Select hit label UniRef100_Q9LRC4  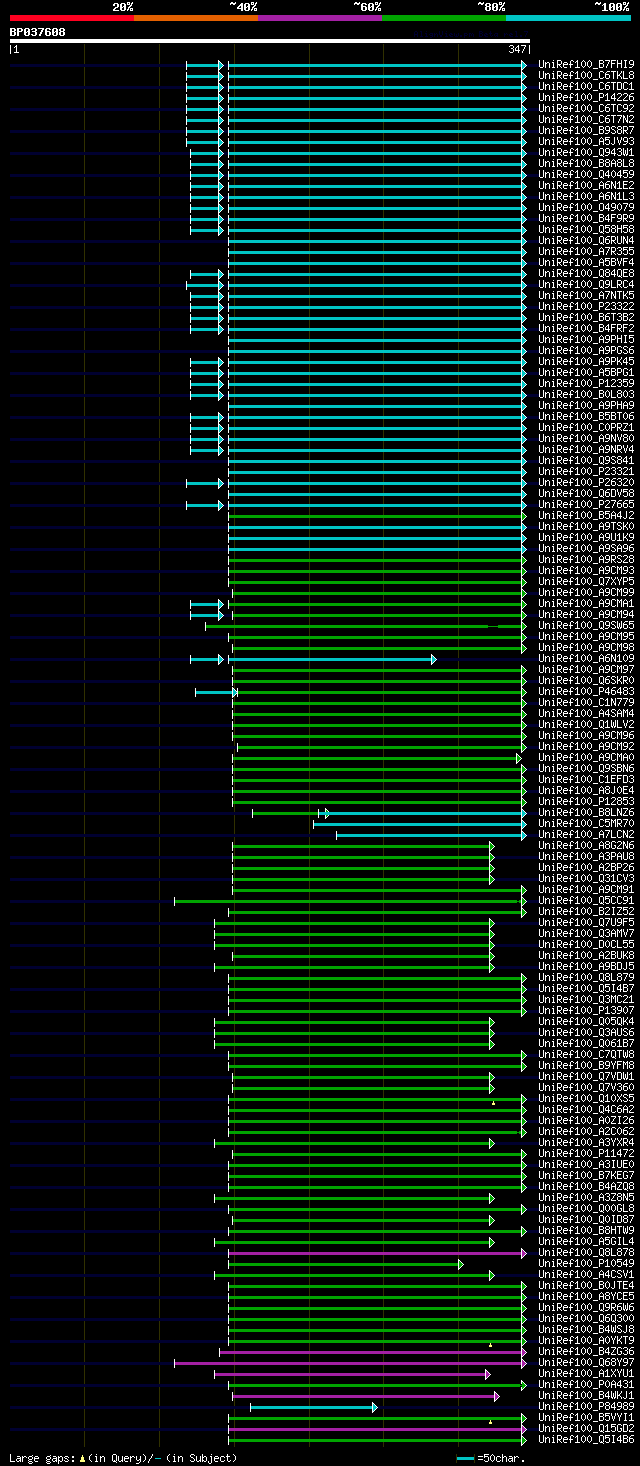[586, 284]
